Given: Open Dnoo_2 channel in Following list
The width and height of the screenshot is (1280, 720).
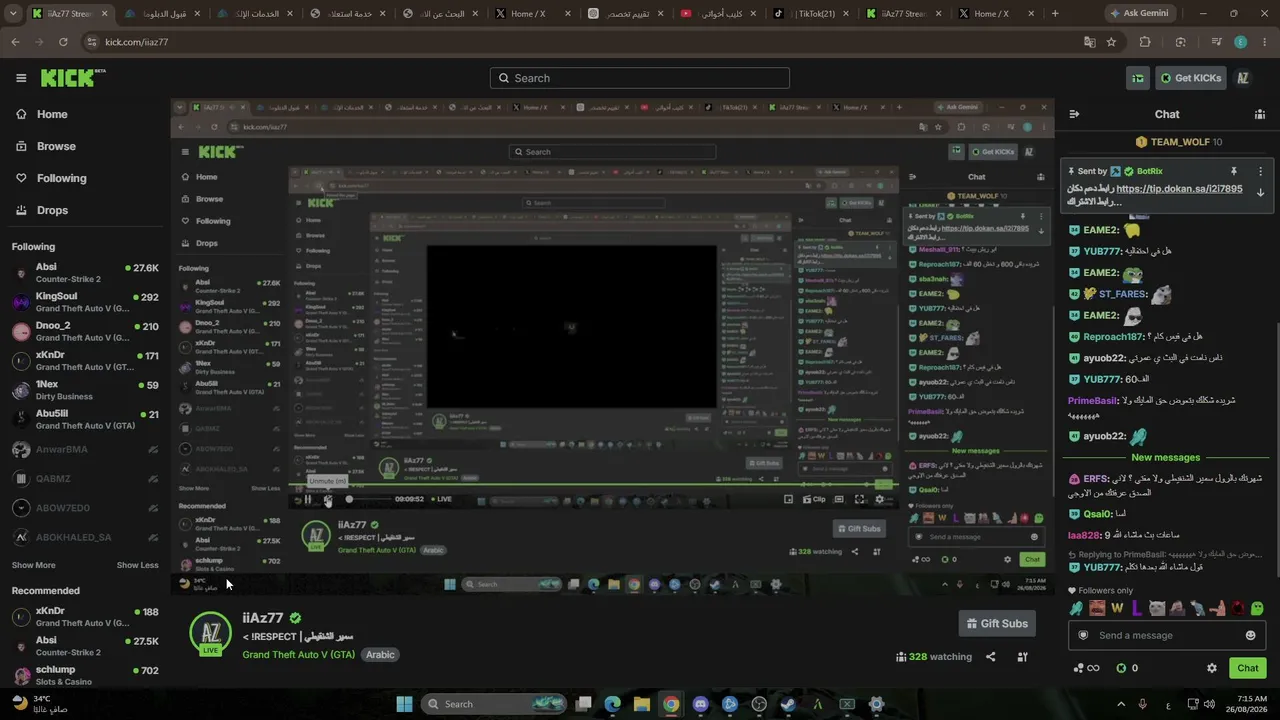Looking at the screenshot, I should tap(85, 332).
